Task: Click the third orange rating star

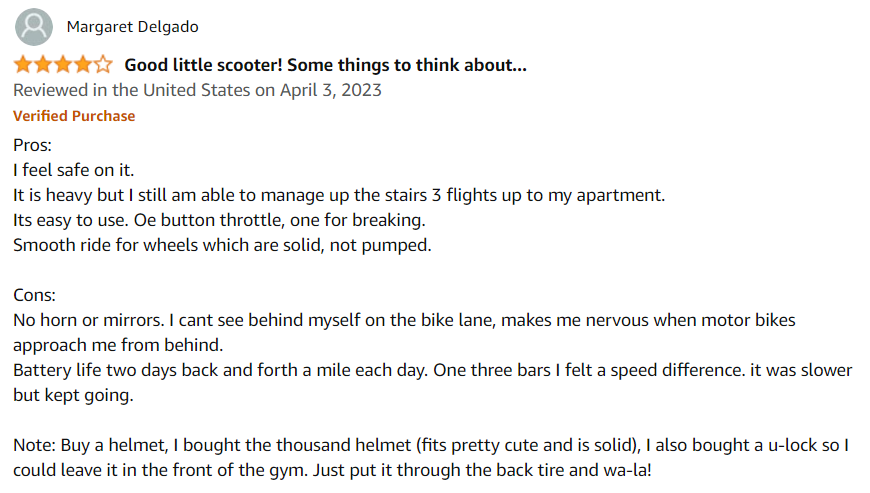Action: (x=63, y=65)
